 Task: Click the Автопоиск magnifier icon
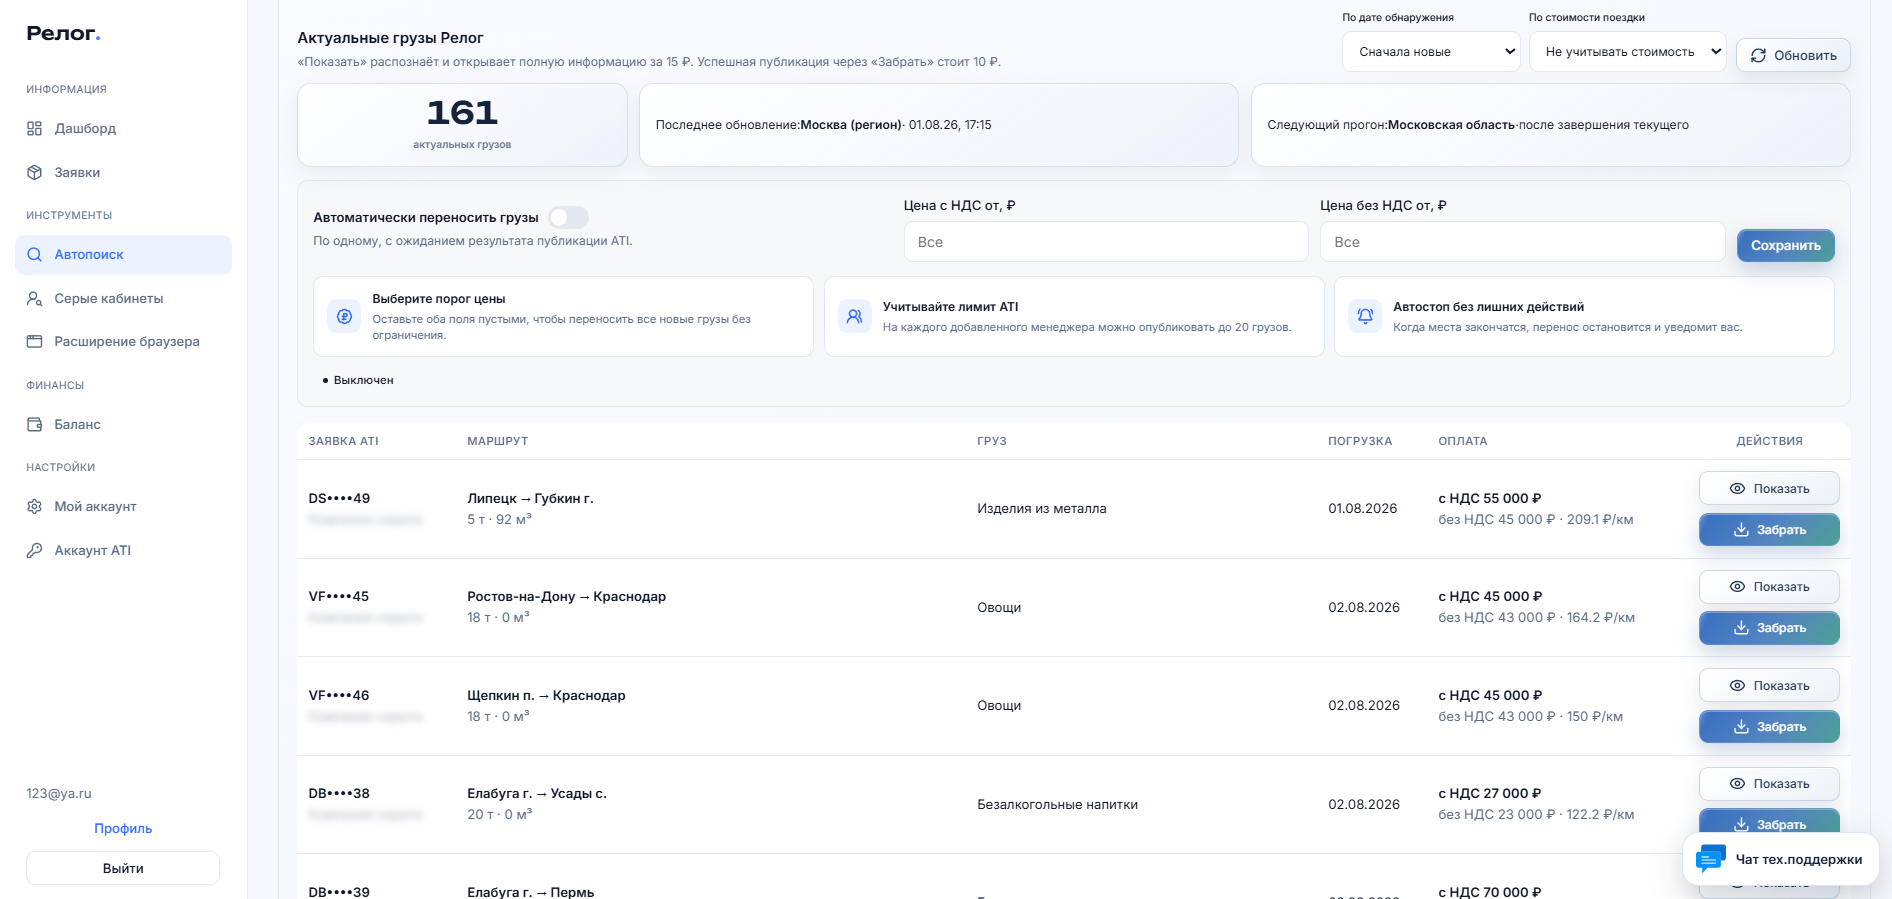34,255
